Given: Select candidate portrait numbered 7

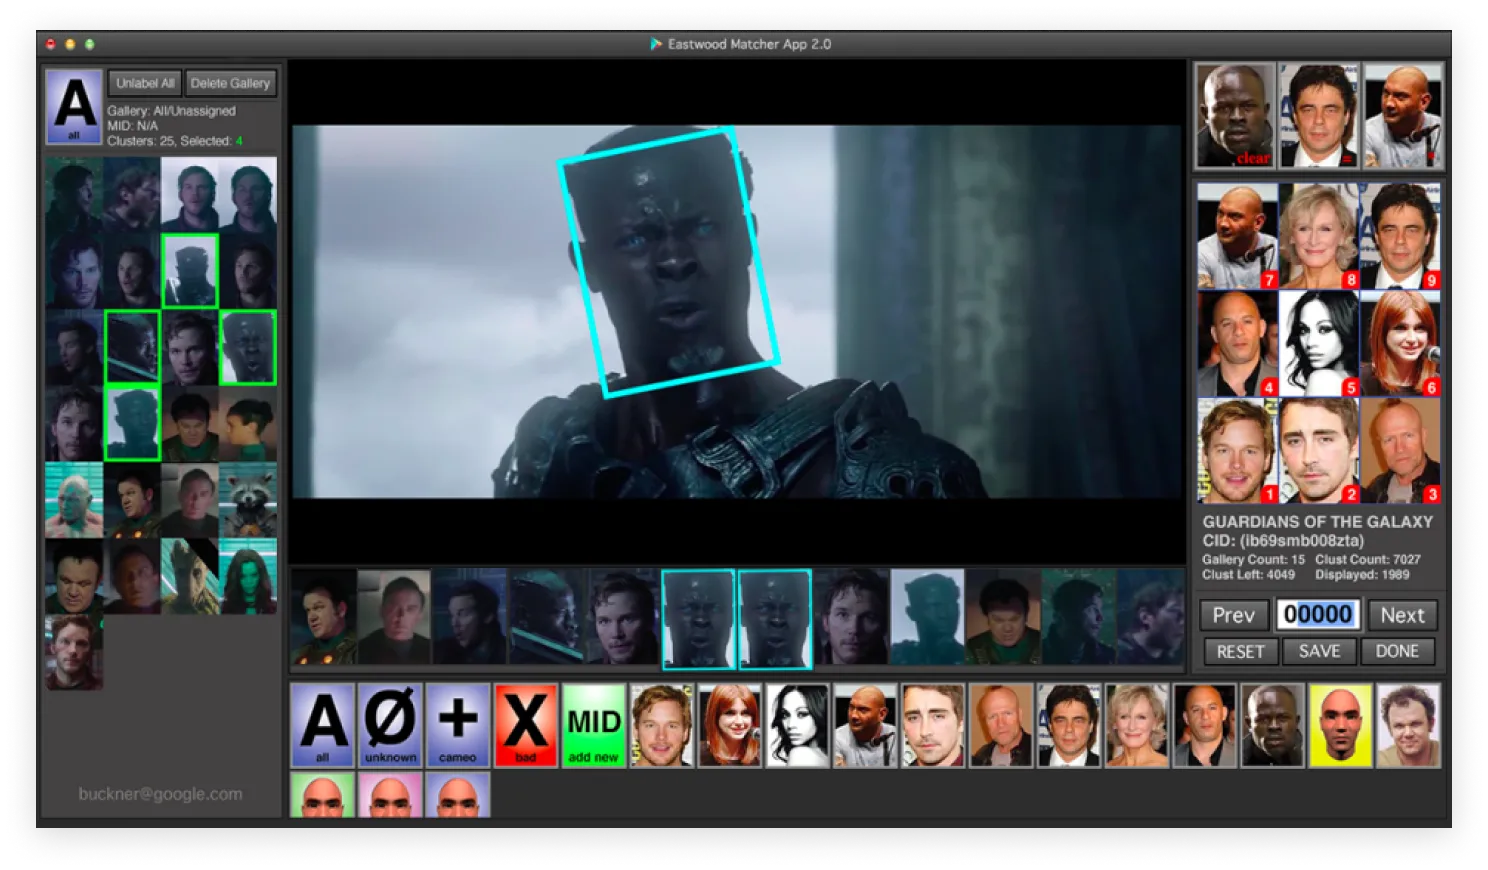Looking at the screenshot, I should [x=1237, y=236].
